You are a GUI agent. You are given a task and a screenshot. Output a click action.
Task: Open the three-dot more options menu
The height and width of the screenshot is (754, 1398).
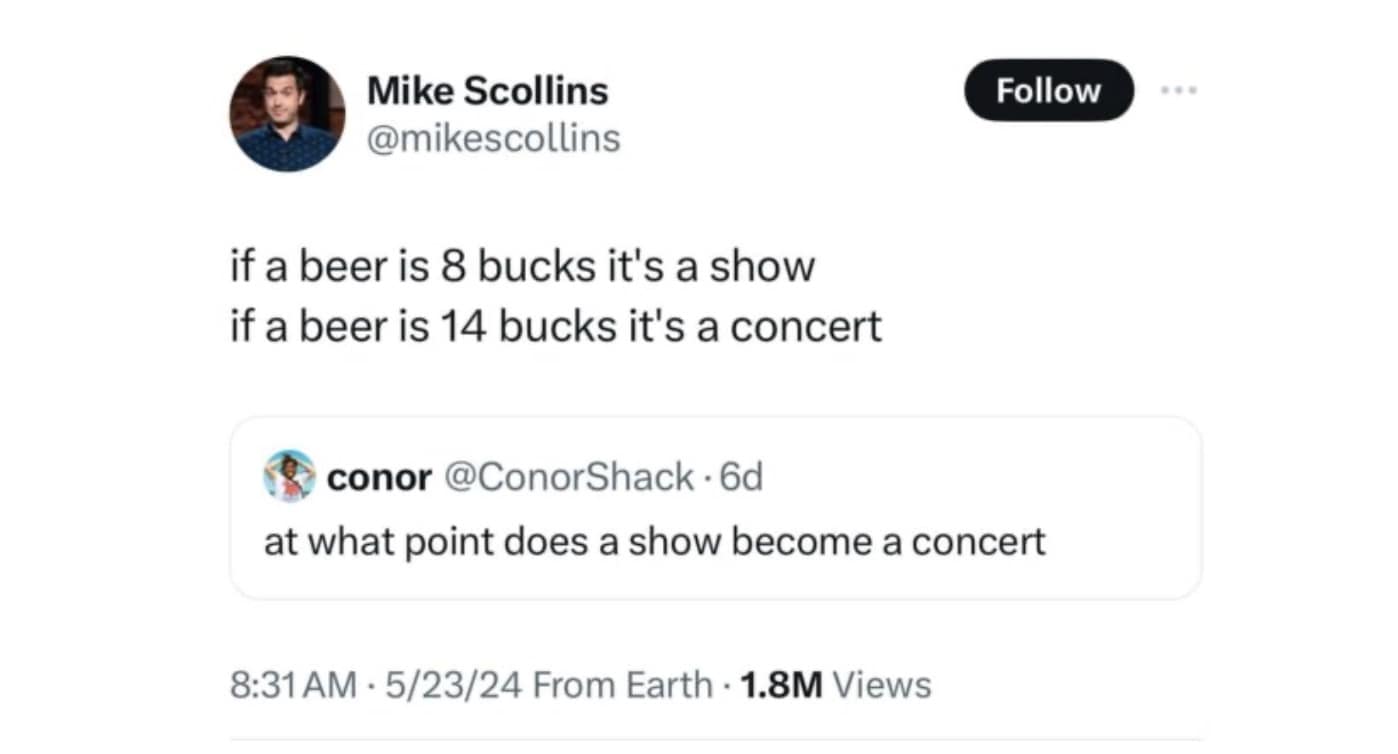[1180, 90]
